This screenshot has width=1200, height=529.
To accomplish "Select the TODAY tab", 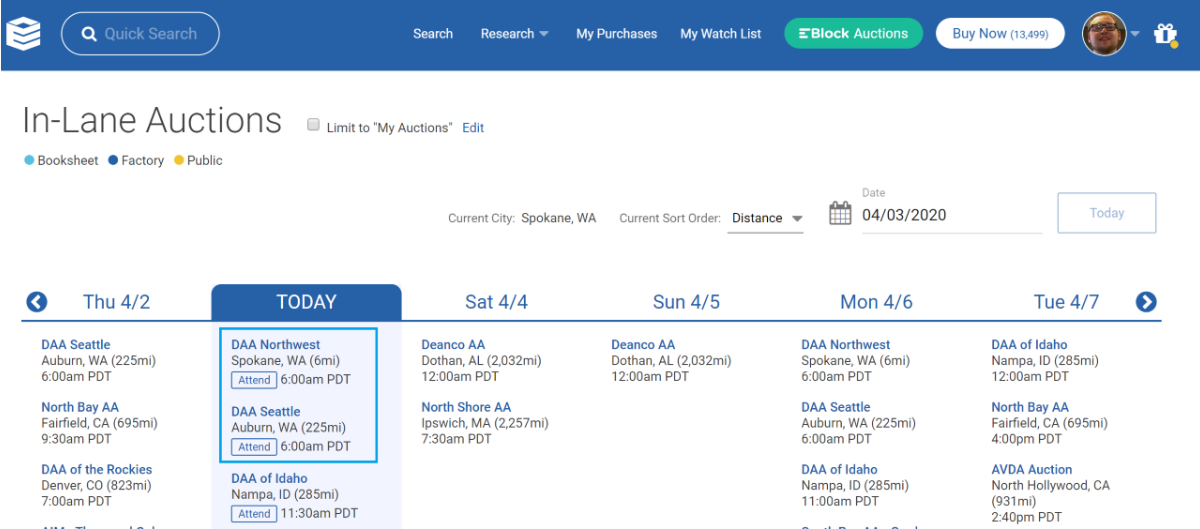I will (306, 302).
